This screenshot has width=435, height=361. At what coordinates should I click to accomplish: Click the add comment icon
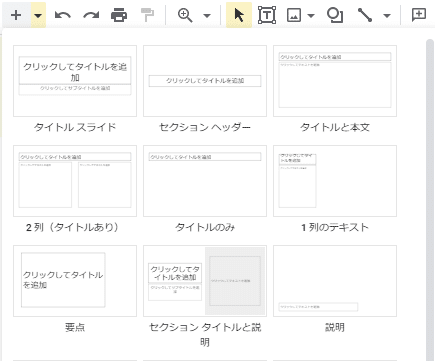coord(419,15)
